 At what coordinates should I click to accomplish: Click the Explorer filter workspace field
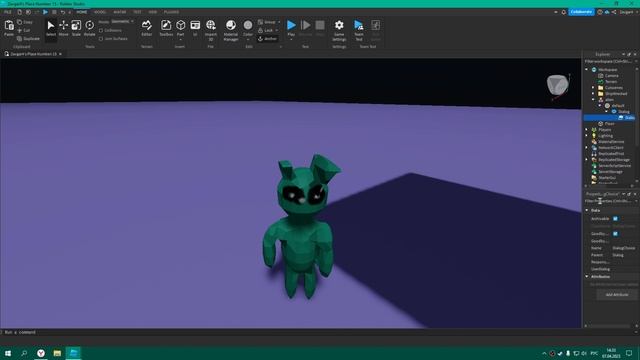pos(608,62)
